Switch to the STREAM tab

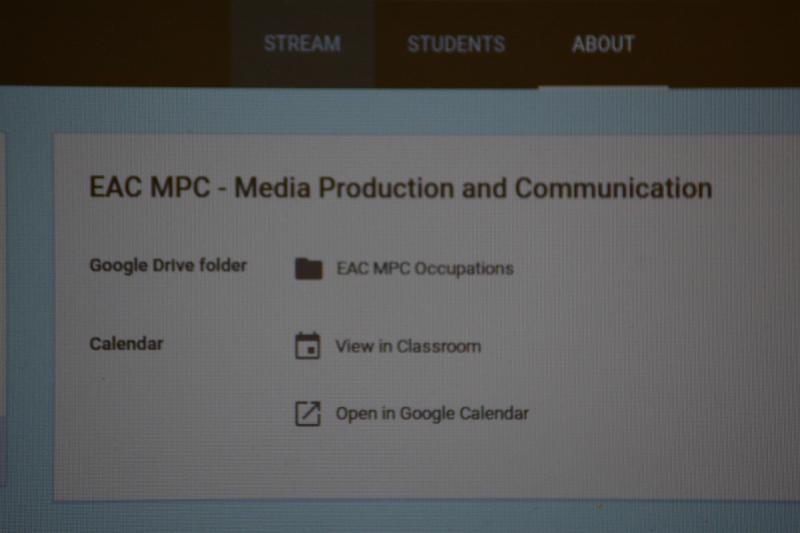(303, 44)
